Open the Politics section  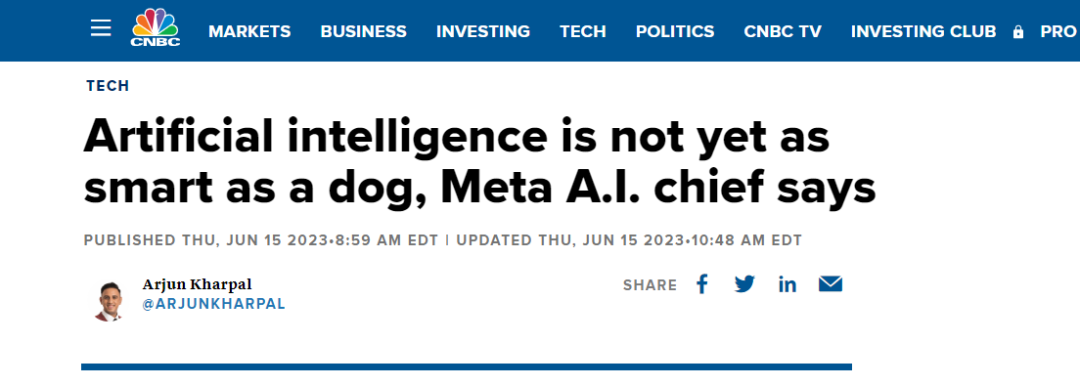tap(675, 32)
